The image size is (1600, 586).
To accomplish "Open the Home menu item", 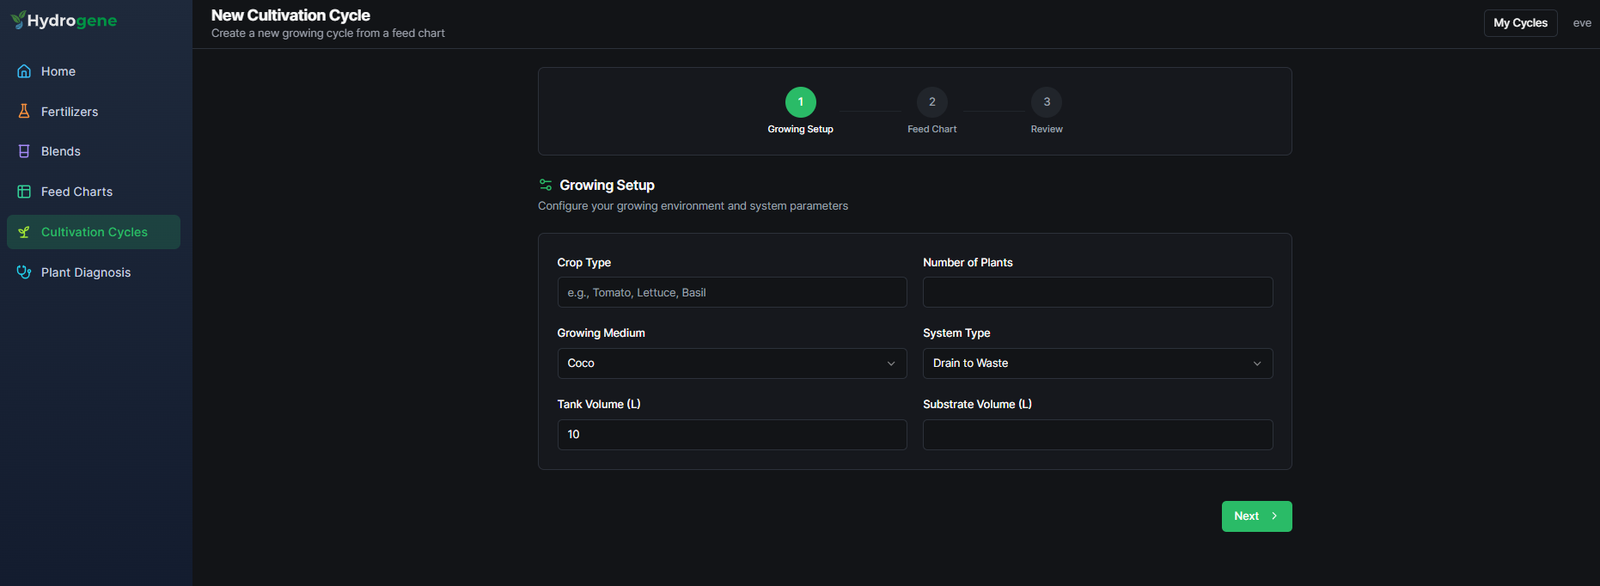I will [x=93, y=71].
